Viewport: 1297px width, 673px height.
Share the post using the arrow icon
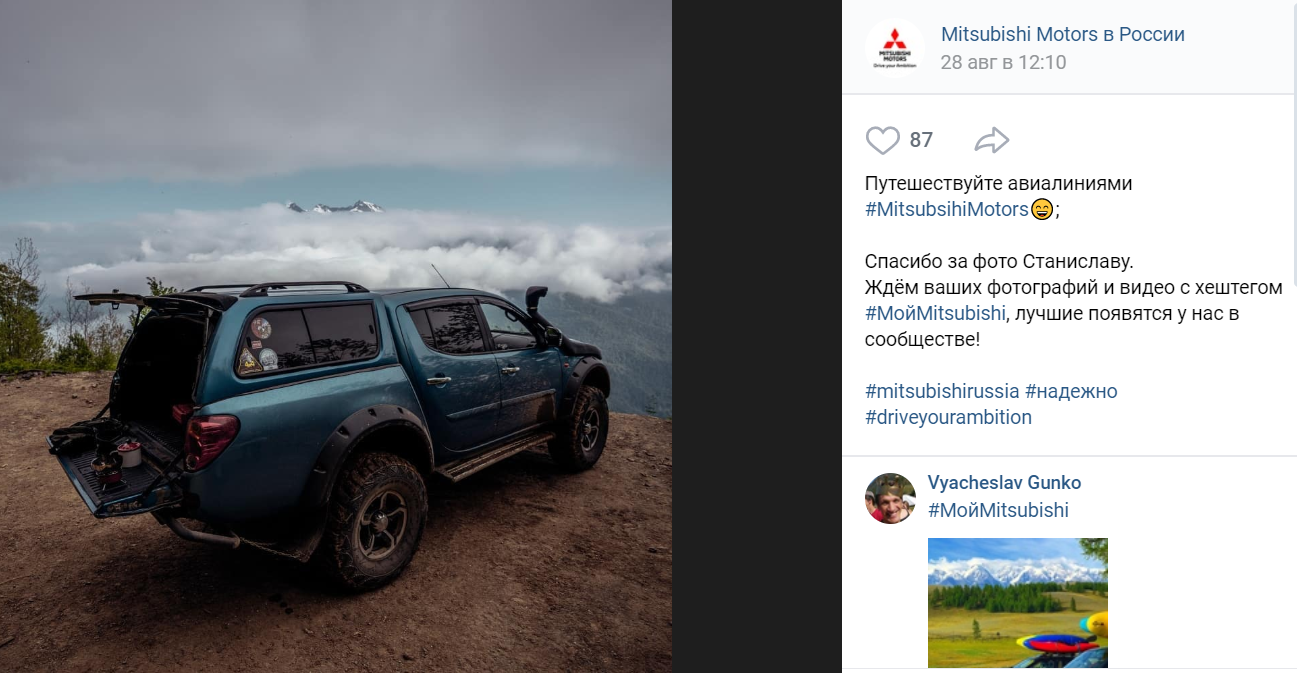coord(992,140)
